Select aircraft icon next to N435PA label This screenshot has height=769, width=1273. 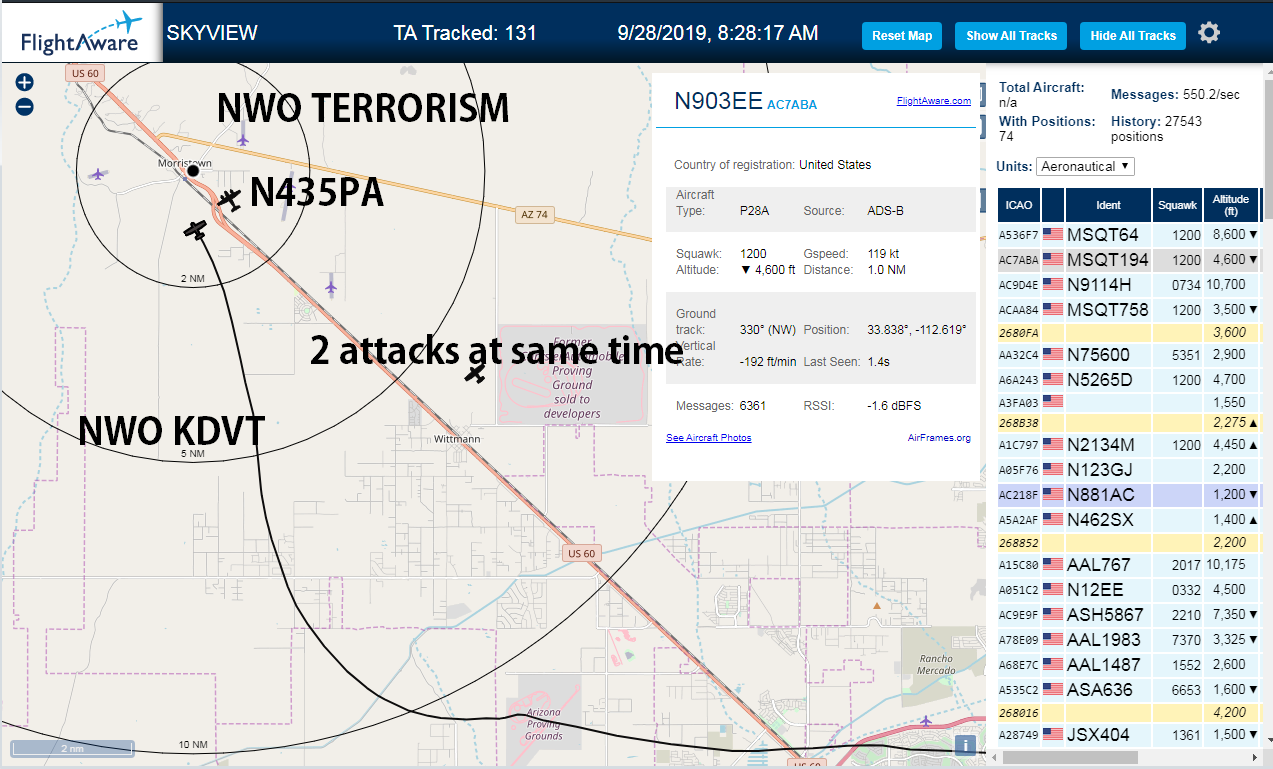[x=230, y=199]
